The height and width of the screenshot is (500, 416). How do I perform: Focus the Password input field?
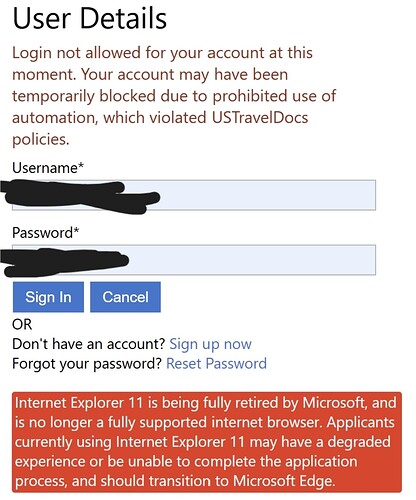point(194,260)
